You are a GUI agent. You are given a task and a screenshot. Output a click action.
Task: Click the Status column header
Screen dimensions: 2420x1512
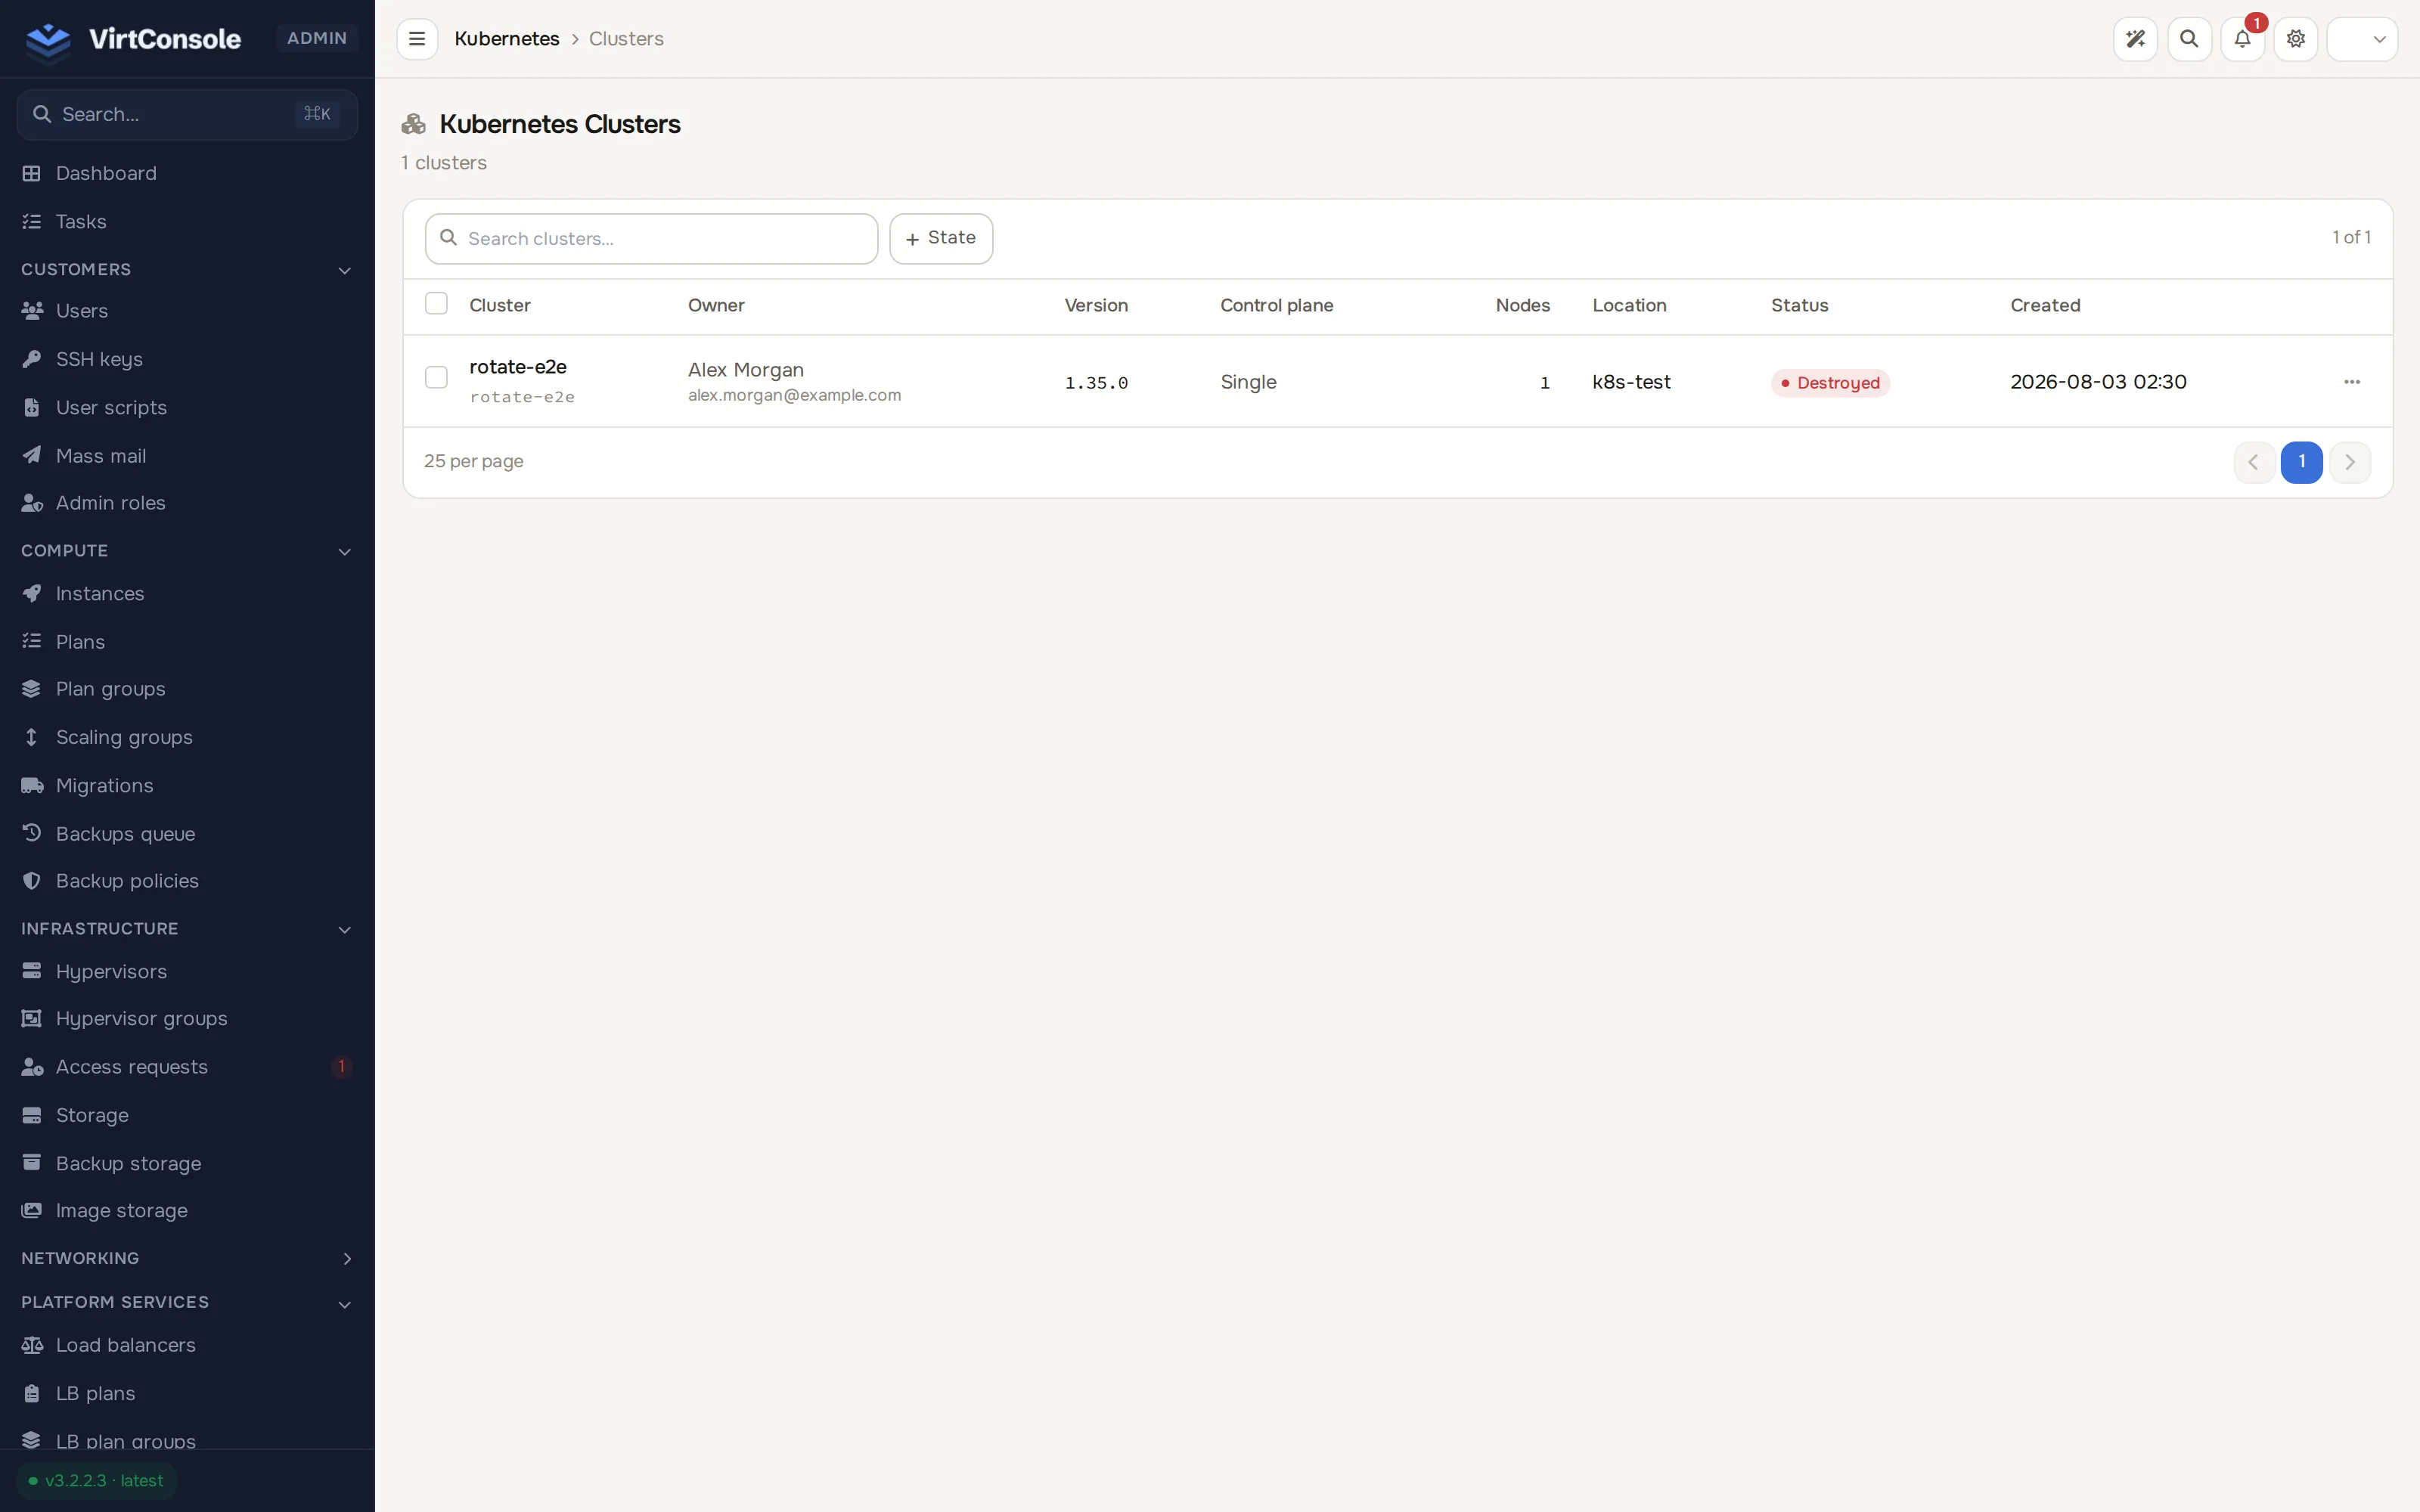pyautogui.click(x=1799, y=306)
